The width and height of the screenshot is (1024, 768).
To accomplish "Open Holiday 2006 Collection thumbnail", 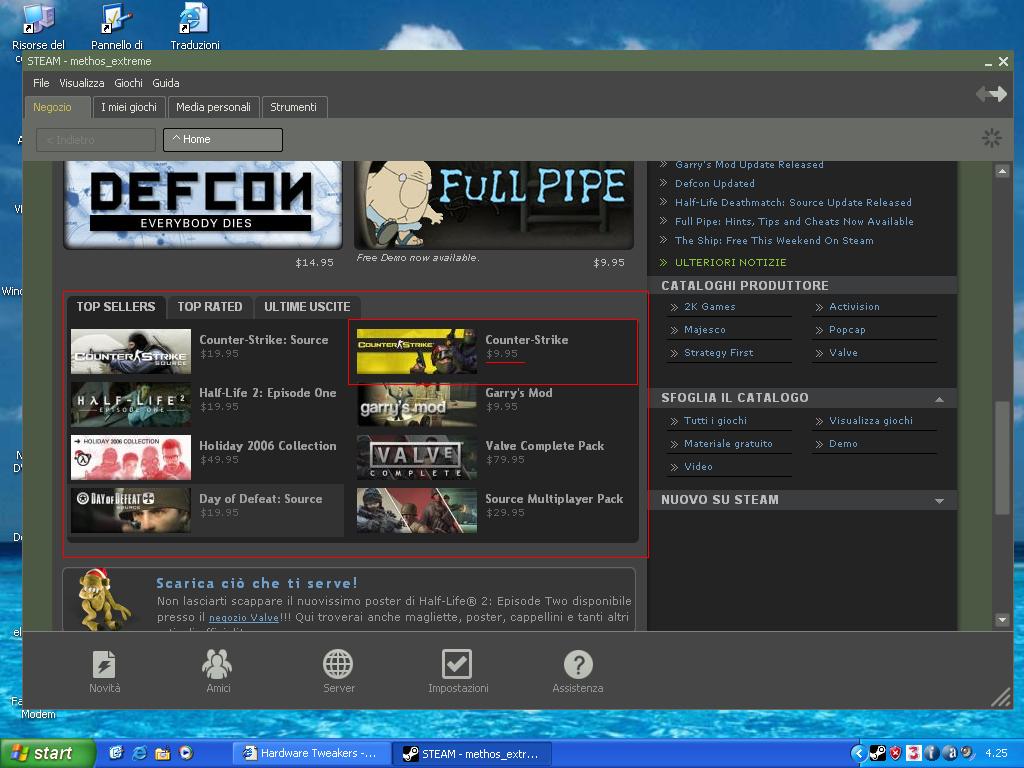I will pyautogui.click(x=131, y=457).
